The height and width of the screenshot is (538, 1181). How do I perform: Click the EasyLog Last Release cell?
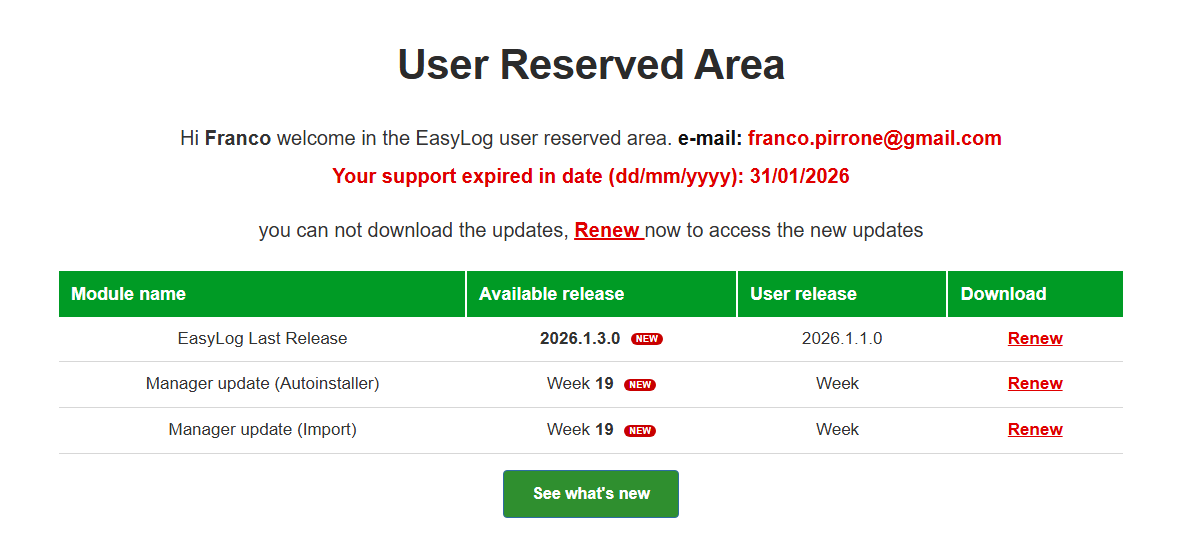262,338
